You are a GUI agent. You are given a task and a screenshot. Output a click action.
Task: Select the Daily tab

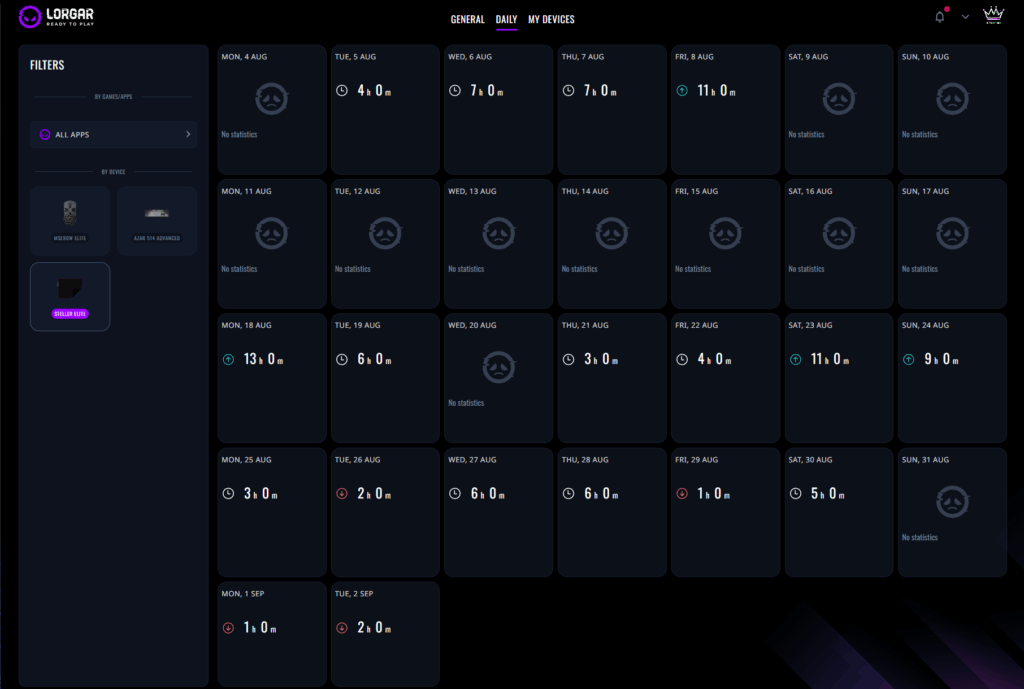tap(506, 19)
